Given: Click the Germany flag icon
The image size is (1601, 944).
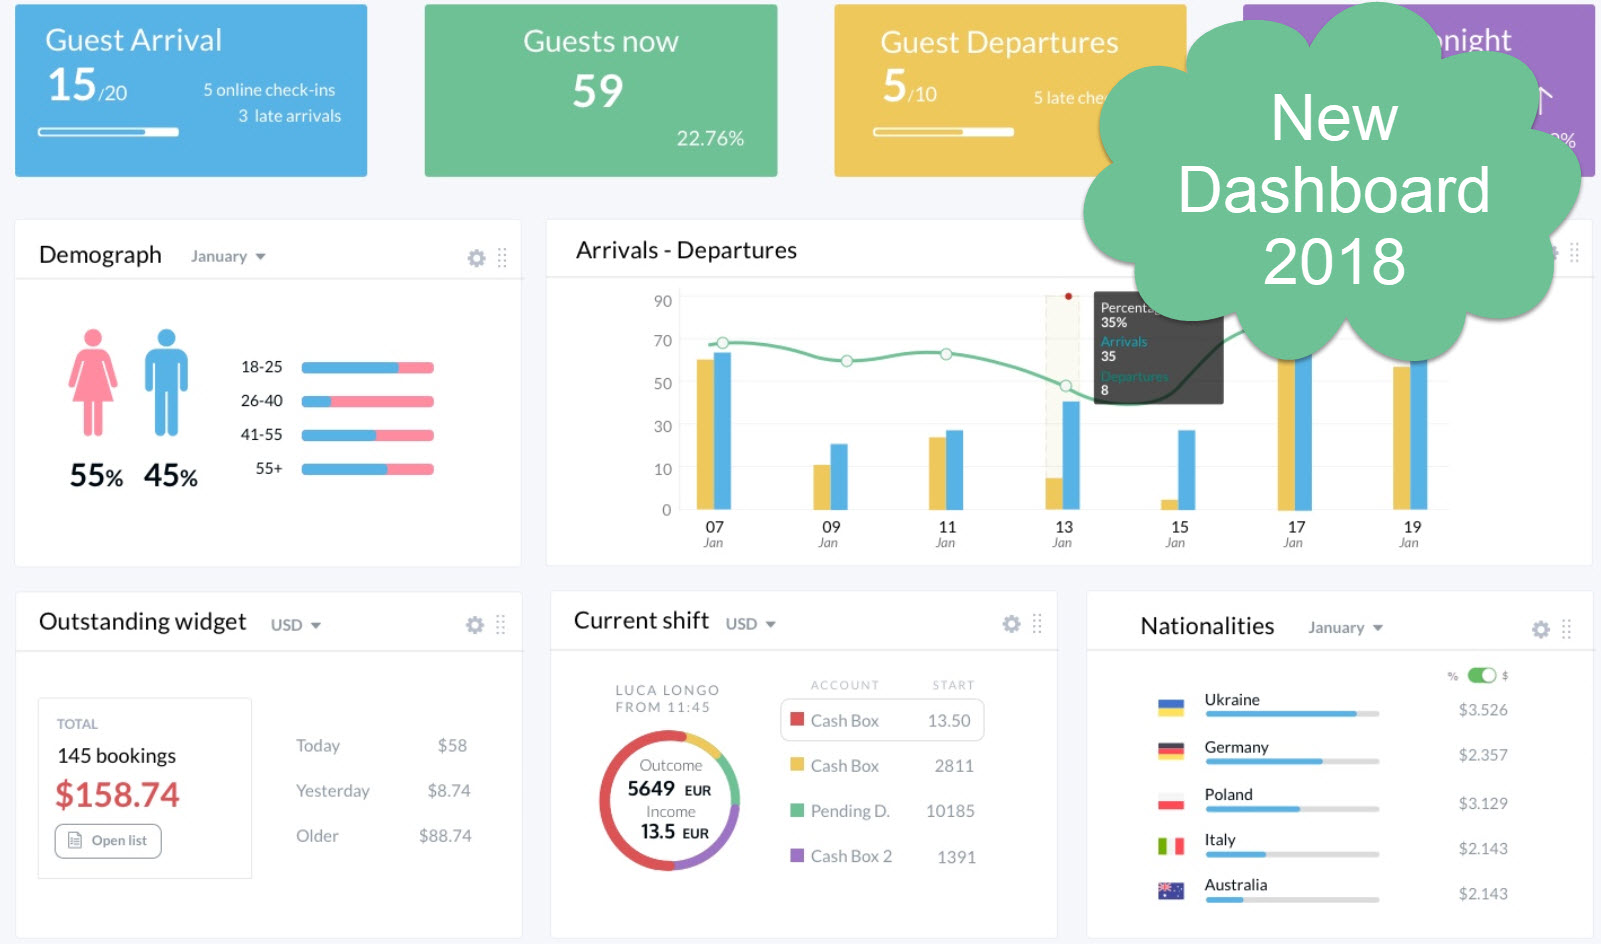Looking at the screenshot, I should 1171,751.
